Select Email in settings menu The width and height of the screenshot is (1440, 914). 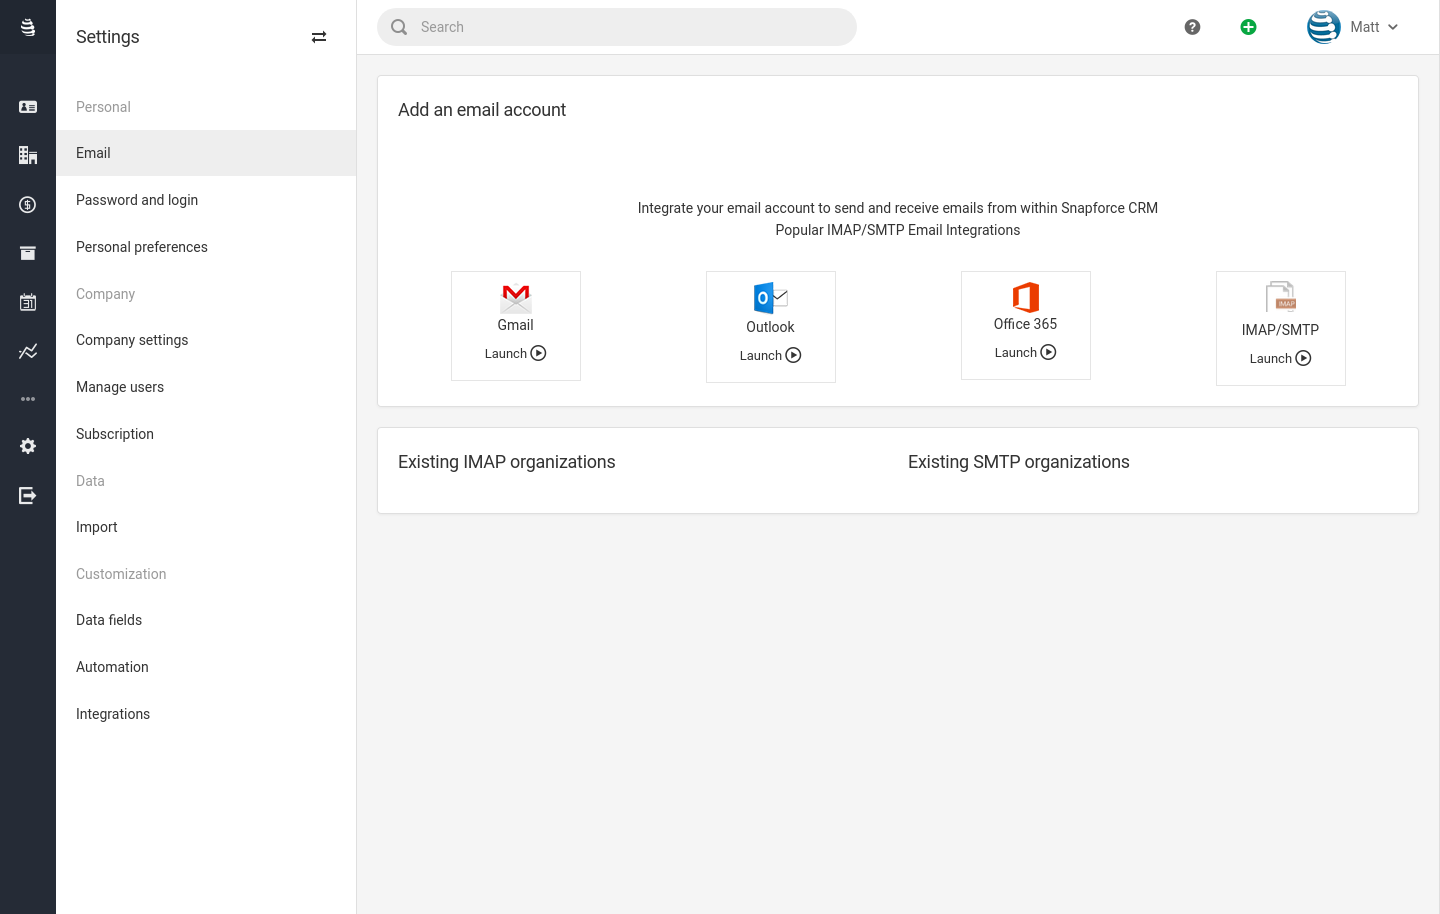(206, 153)
